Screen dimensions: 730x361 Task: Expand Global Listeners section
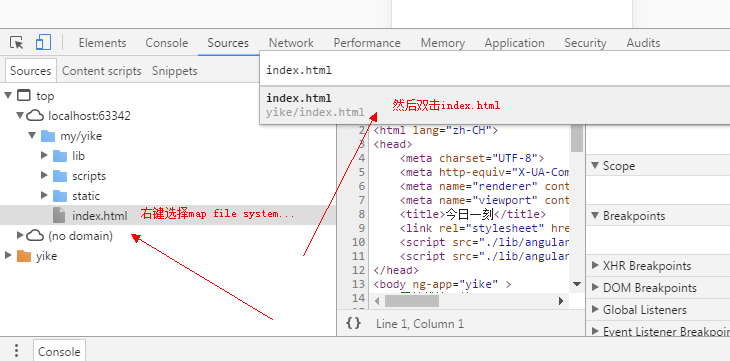click(x=595, y=309)
